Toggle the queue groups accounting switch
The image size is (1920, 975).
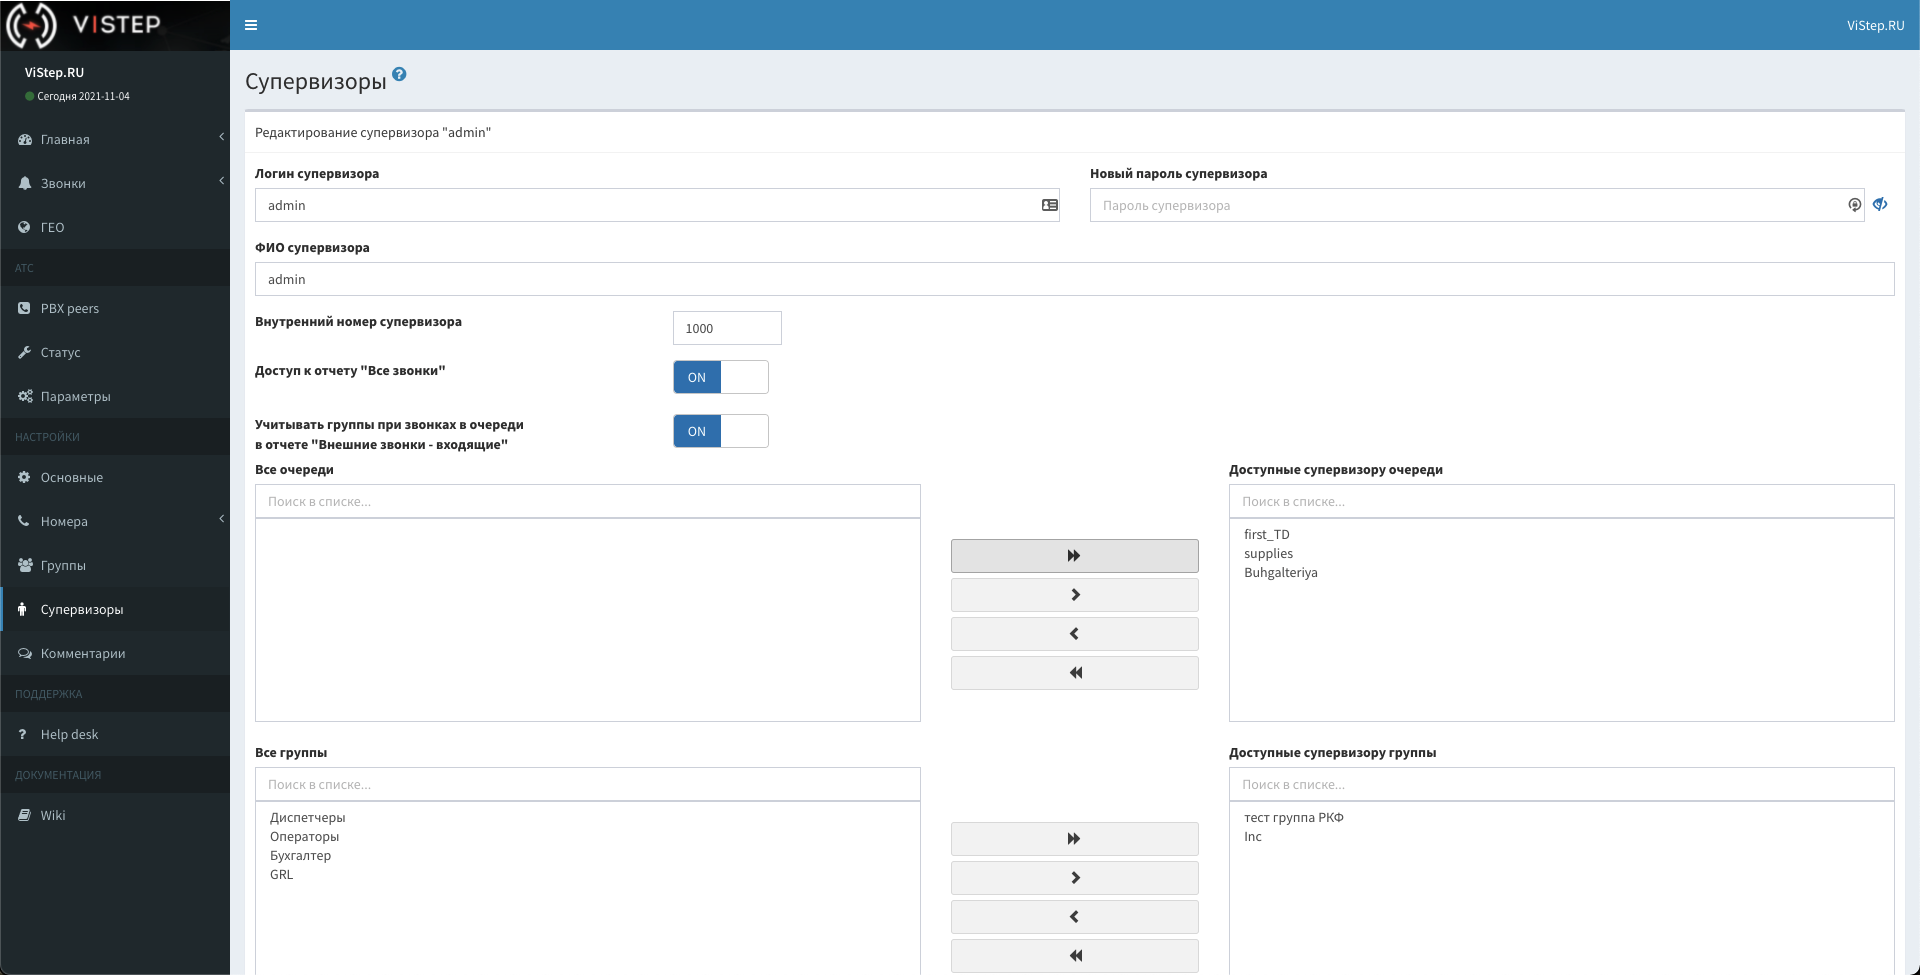coord(720,431)
